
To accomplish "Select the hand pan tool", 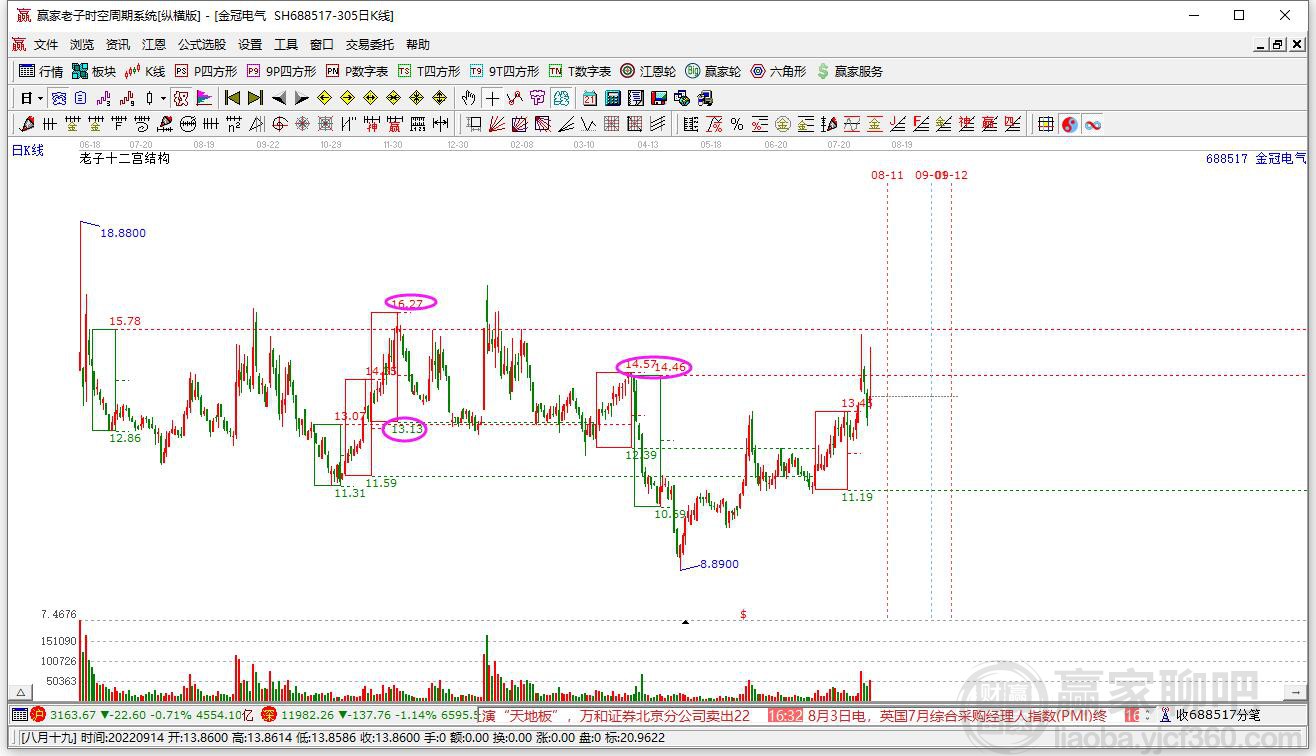I will pos(469,98).
